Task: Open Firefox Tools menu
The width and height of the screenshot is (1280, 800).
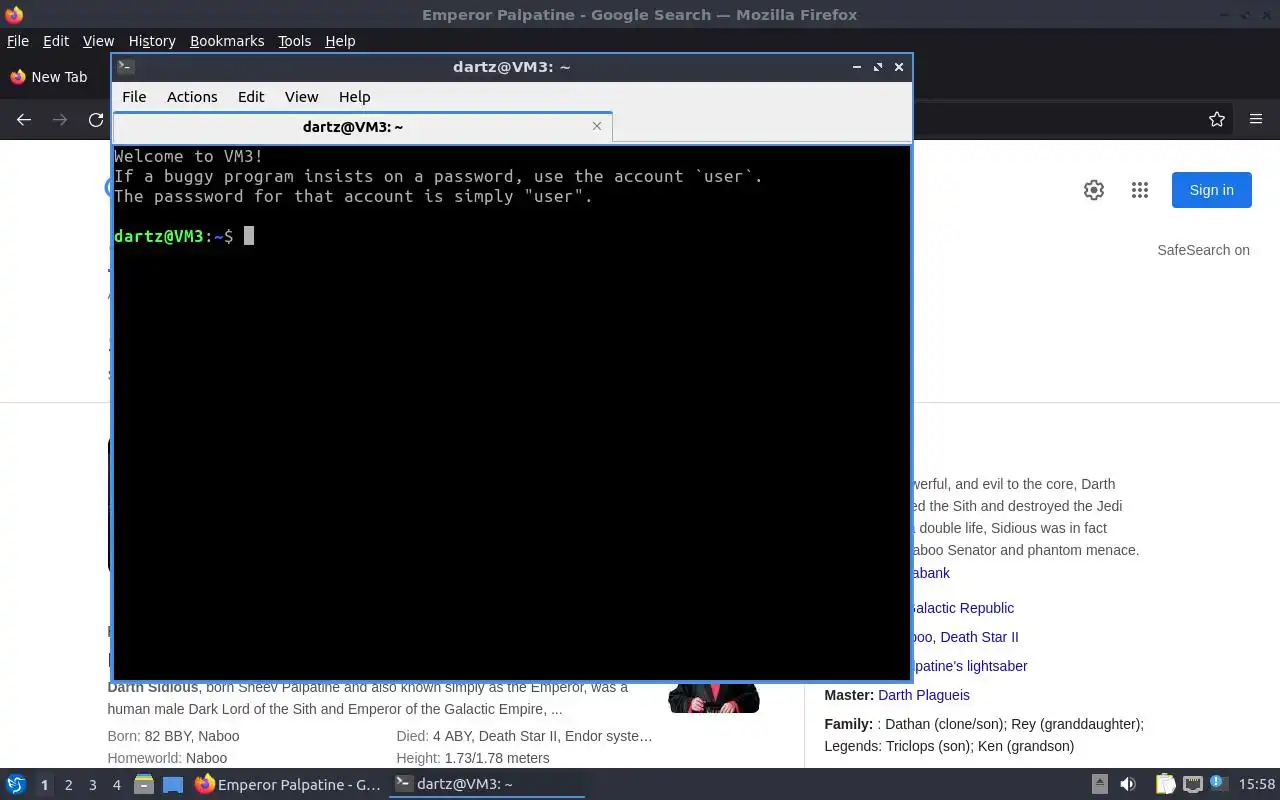Action: 294,41
